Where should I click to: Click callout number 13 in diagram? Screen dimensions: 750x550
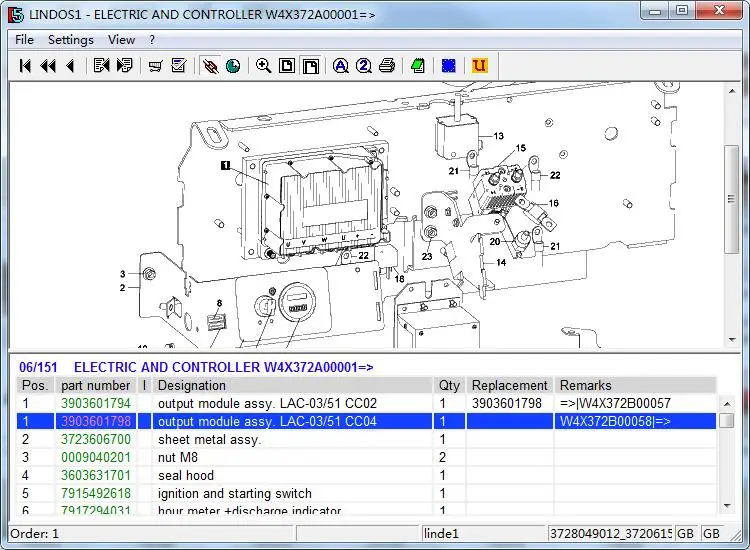(x=498, y=136)
